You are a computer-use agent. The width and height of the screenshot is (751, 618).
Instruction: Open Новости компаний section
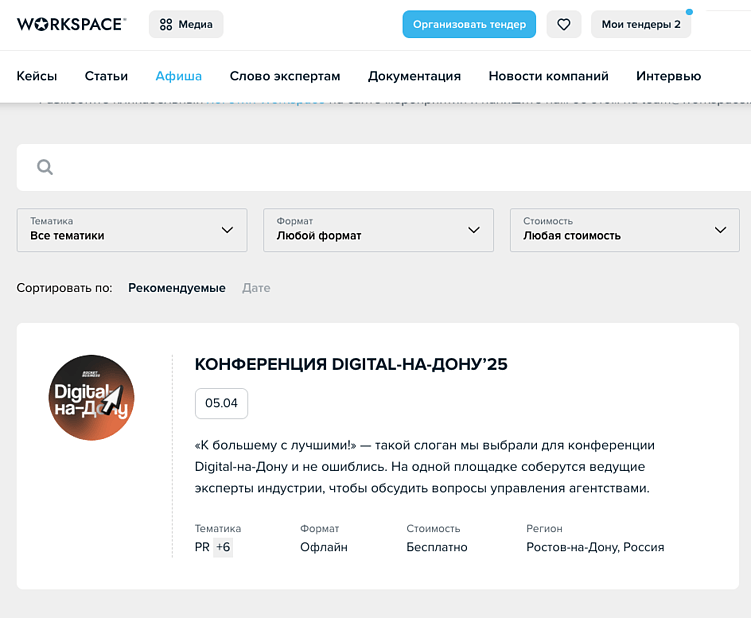(x=548, y=76)
